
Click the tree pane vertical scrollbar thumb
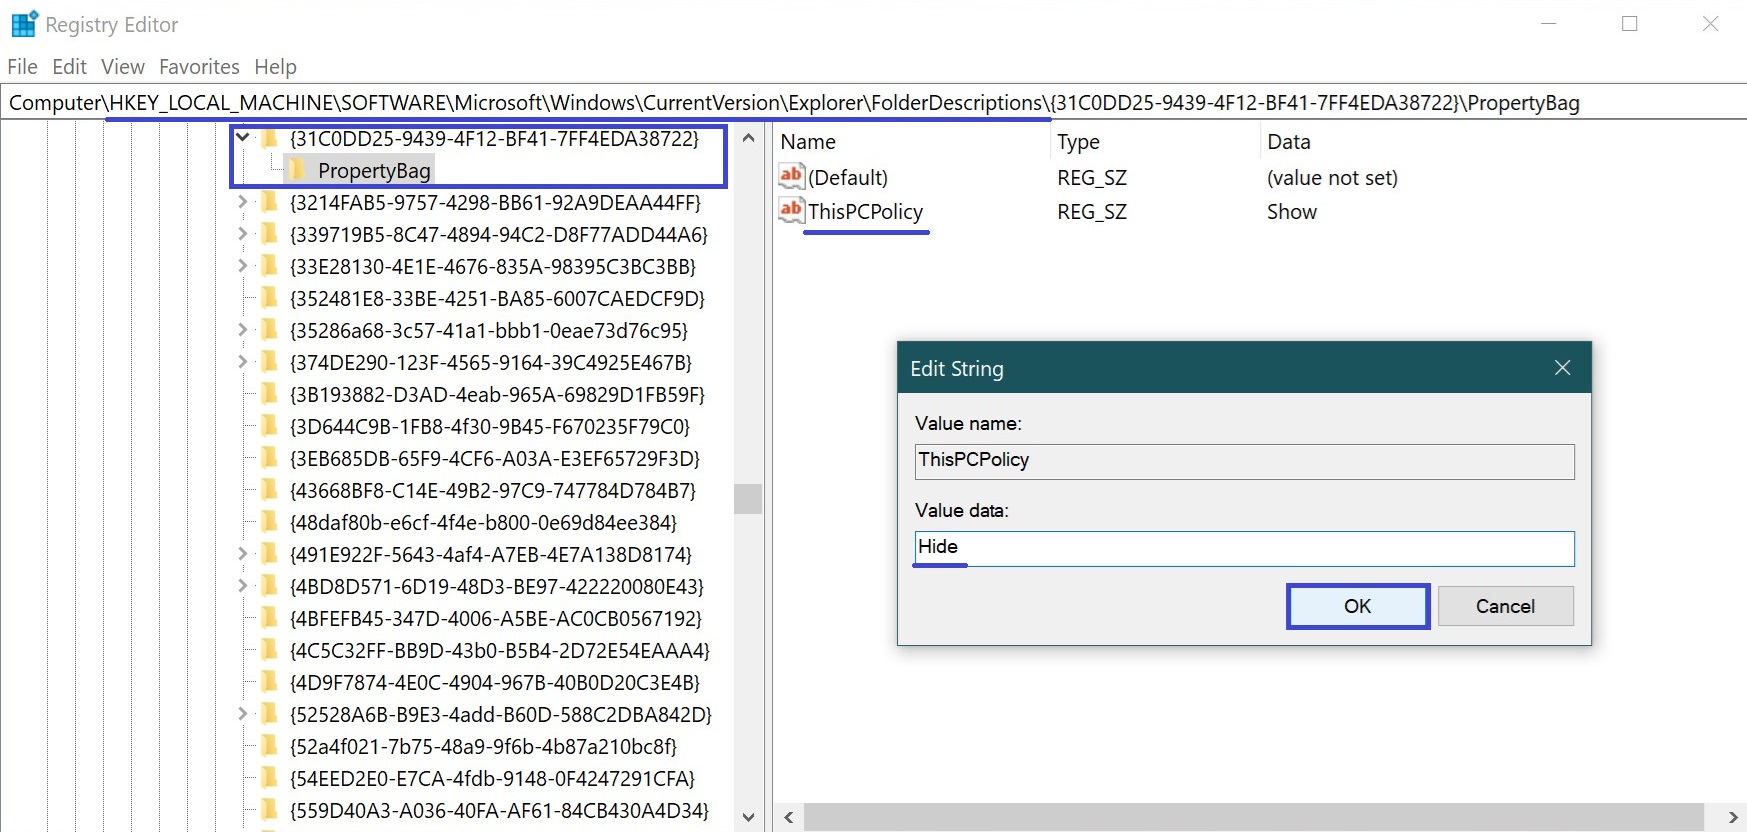pos(748,498)
